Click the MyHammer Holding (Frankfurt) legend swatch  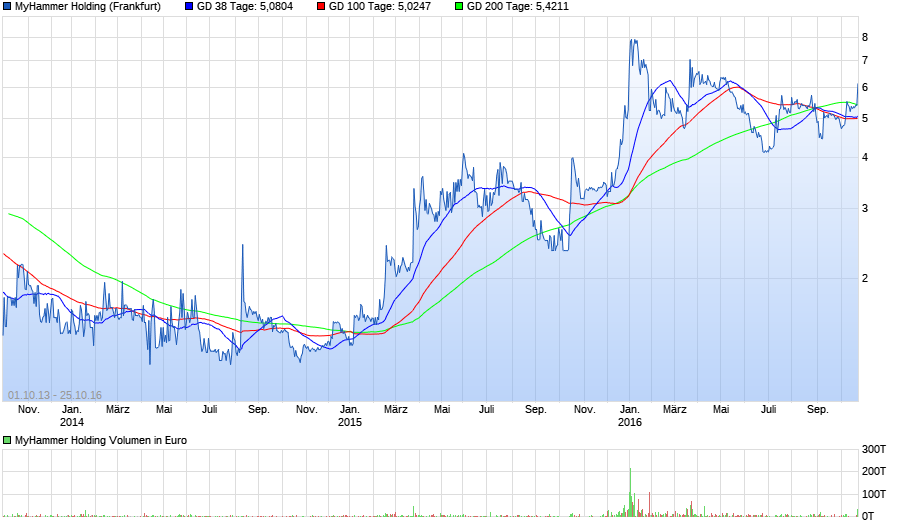pyautogui.click(x=7, y=7)
